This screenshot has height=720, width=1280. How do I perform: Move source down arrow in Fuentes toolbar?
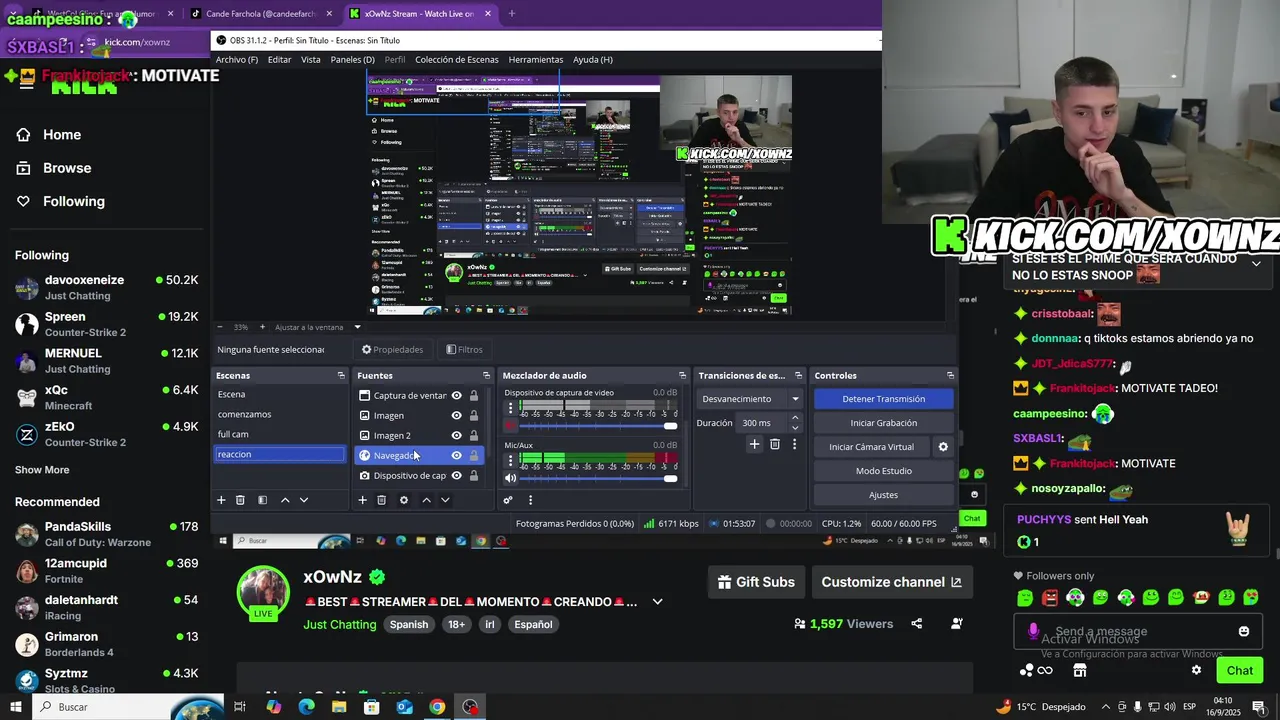[445, 500]
